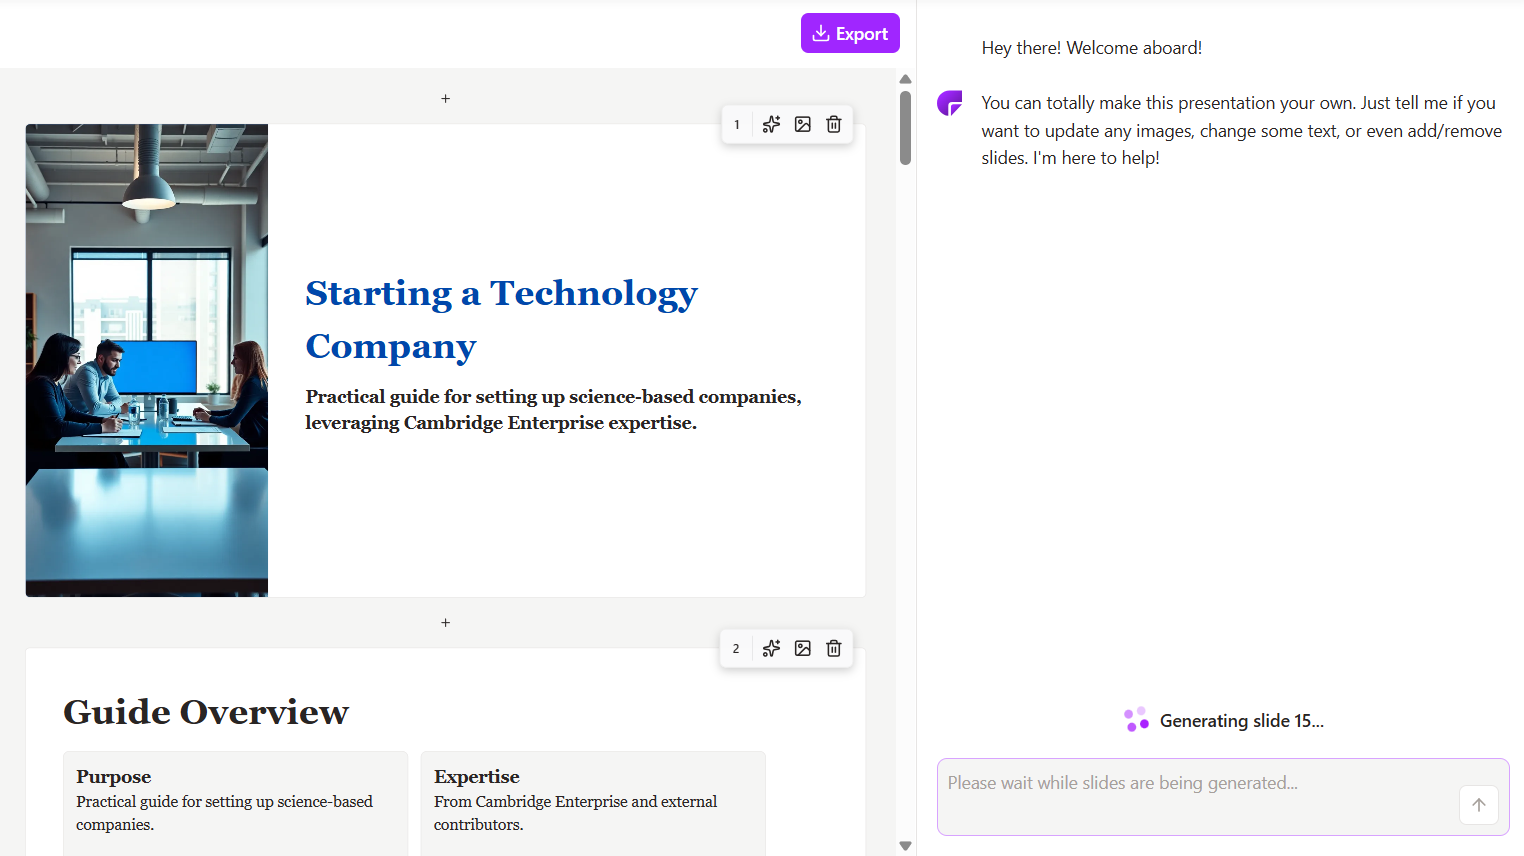Open image replace icon on slide 2
Image resolution: width=1524 pixels, height=856 pixels.
[803, 649]
